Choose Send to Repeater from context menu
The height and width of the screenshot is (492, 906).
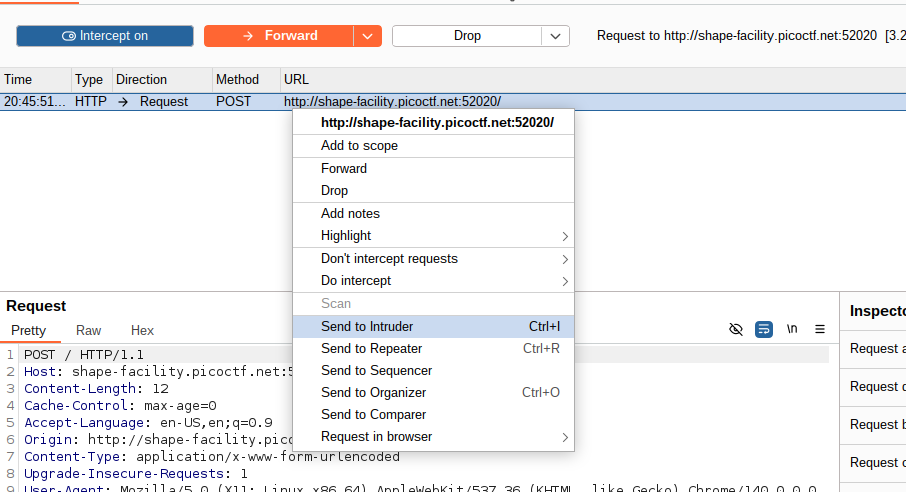371,349
